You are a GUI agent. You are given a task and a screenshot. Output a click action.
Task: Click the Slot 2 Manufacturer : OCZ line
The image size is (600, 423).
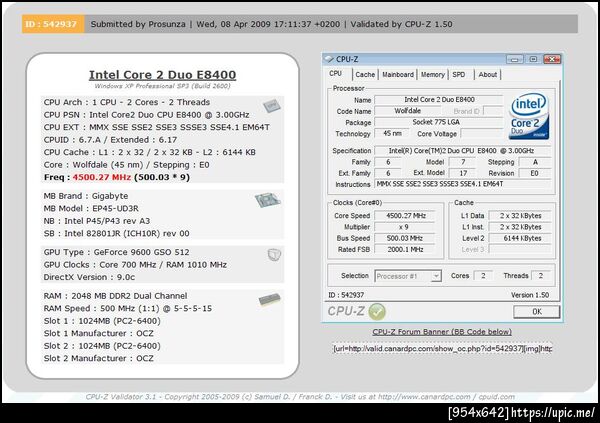[x=98, y=359]
